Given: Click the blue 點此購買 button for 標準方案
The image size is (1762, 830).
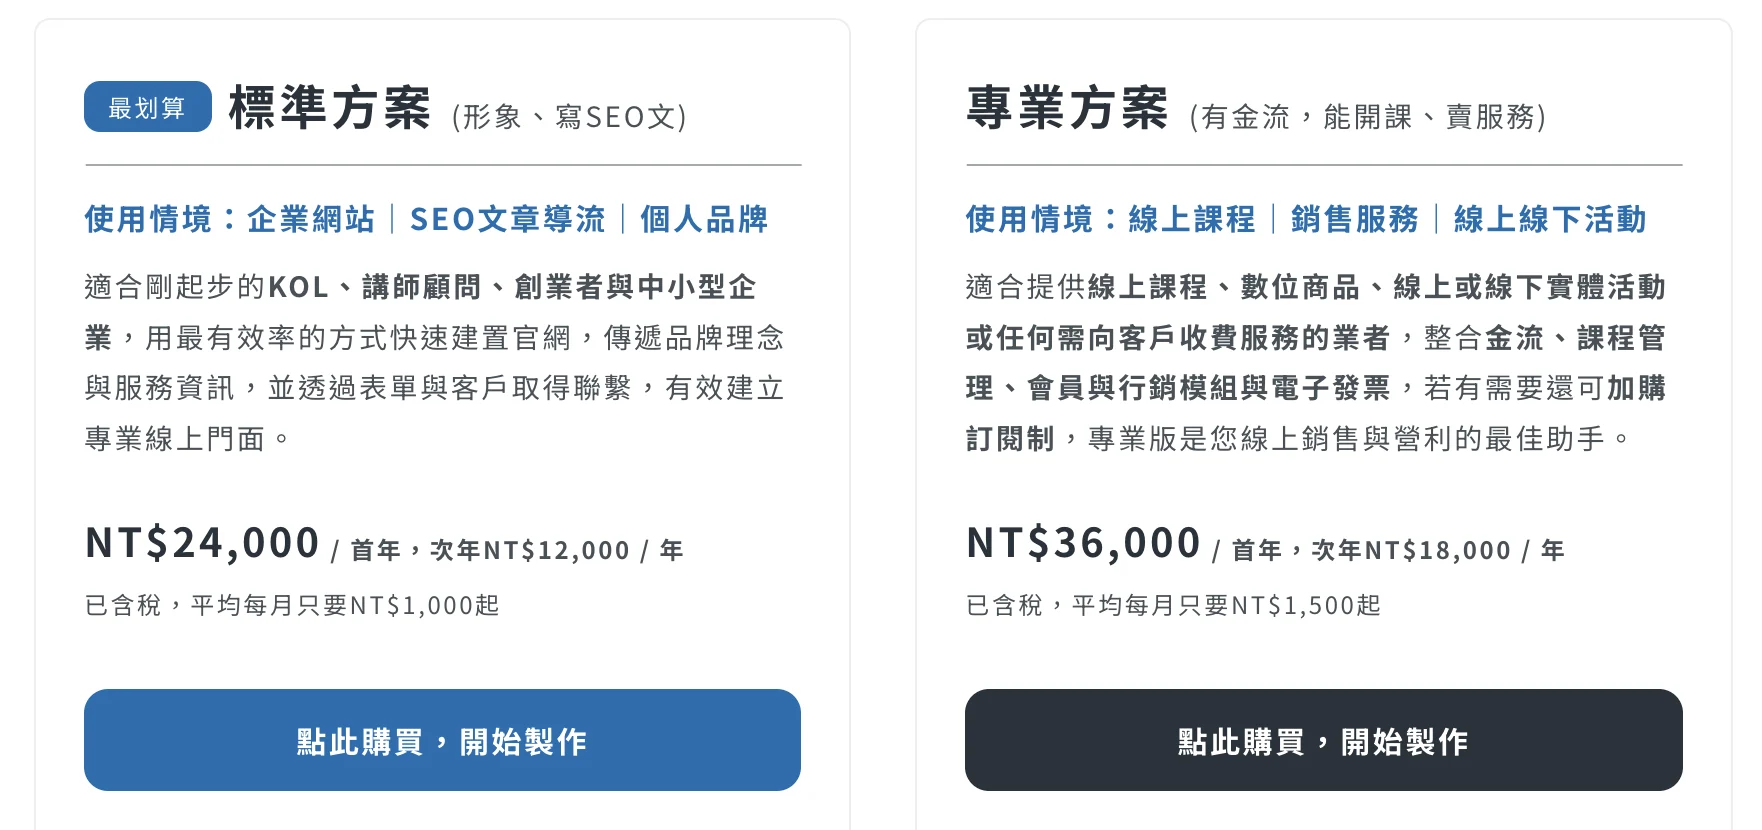Looking at the screenshot, I should pos(442,740).
